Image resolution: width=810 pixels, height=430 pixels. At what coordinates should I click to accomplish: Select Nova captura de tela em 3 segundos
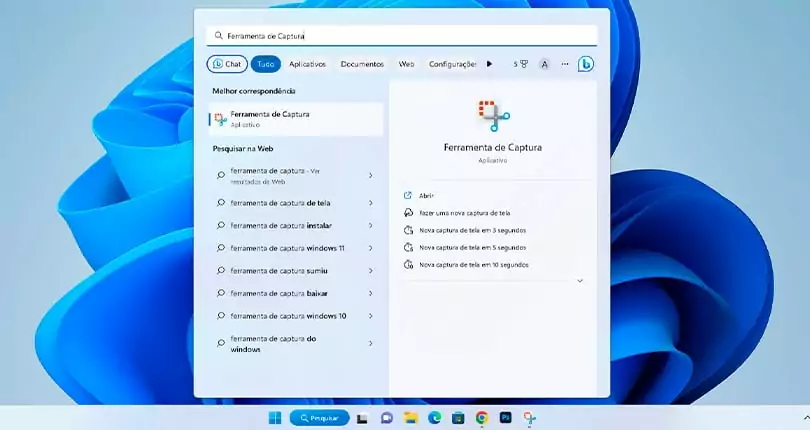pyautogui.click(x=473, y=231)
